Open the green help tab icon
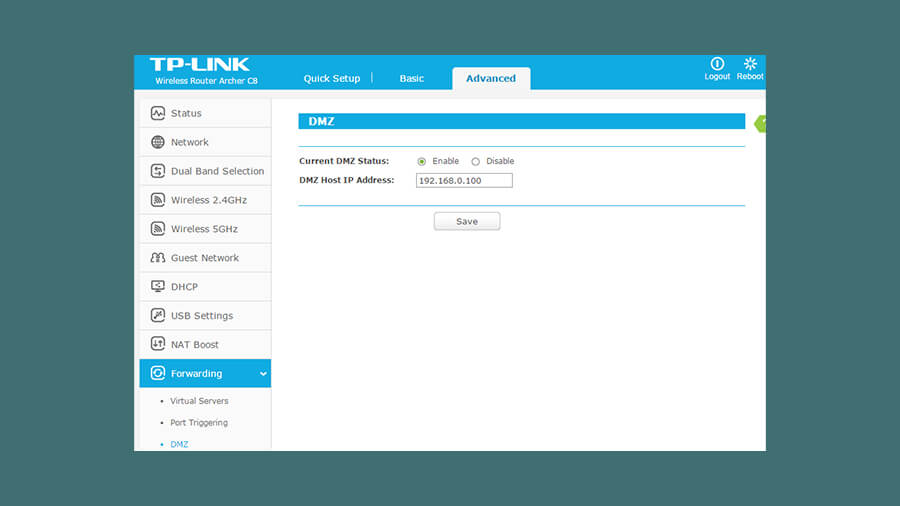 (761, 123)
